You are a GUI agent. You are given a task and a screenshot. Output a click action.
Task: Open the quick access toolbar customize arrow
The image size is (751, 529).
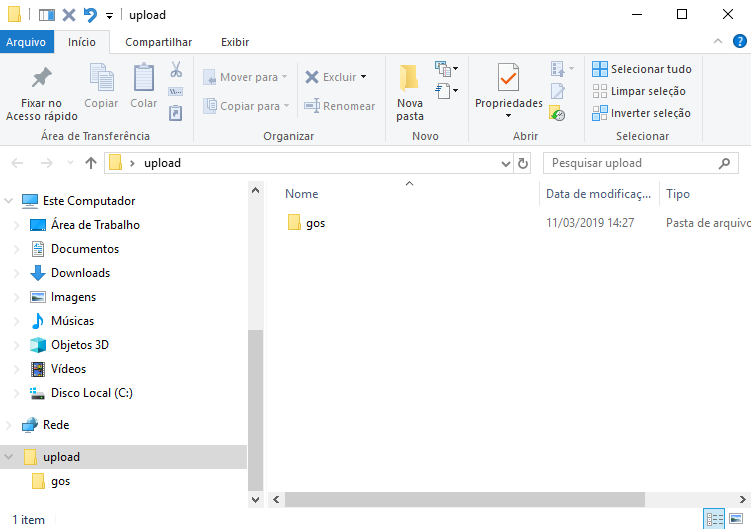pyautogui.click(x=109, y=16)
